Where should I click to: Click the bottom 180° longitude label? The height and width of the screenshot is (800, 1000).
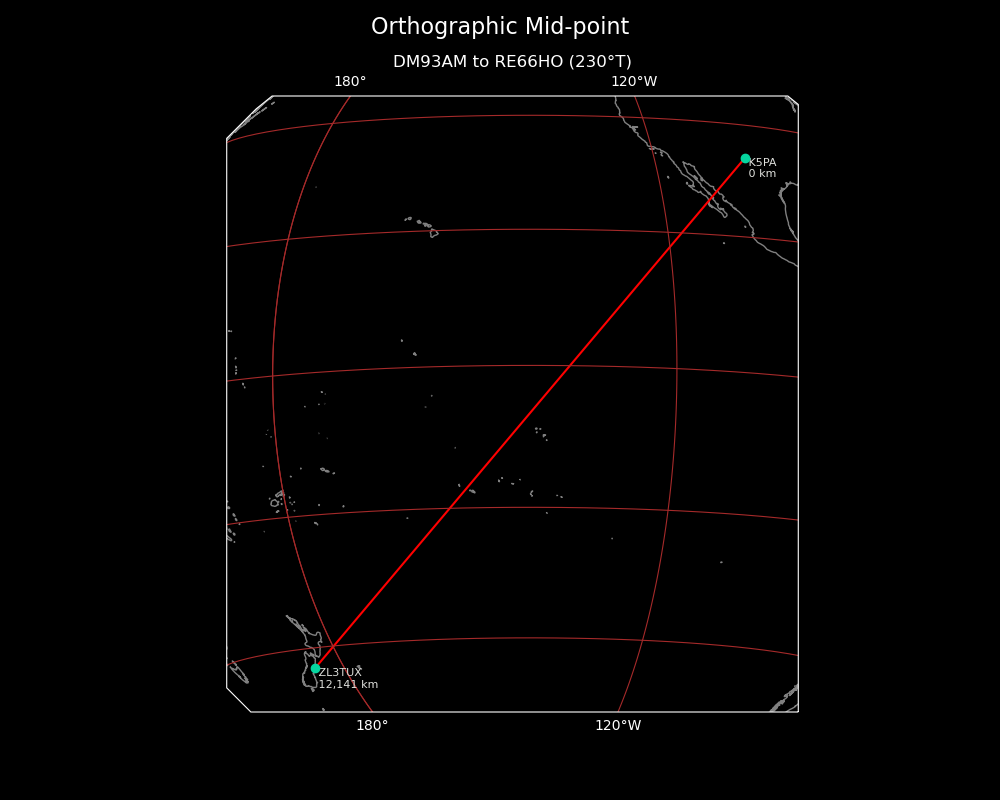[x=372, y=726]
